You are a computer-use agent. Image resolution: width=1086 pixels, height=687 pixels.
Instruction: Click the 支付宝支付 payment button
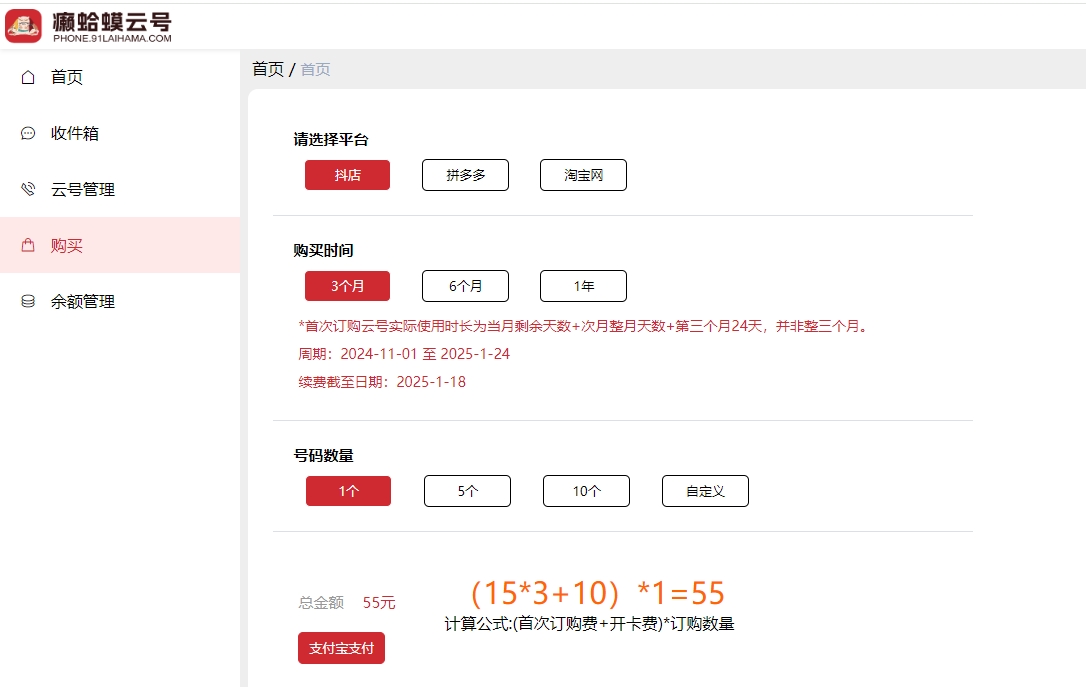(341, 648)
